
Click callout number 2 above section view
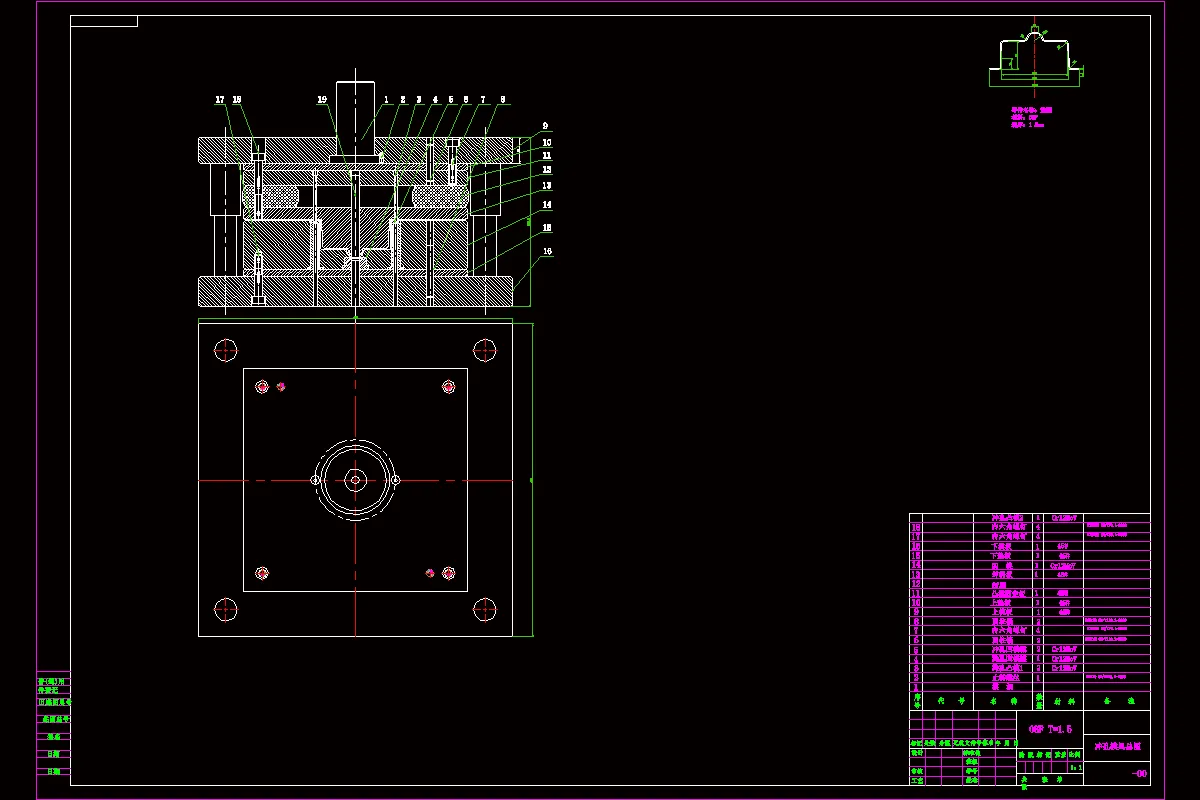click(x=403, y=100)
